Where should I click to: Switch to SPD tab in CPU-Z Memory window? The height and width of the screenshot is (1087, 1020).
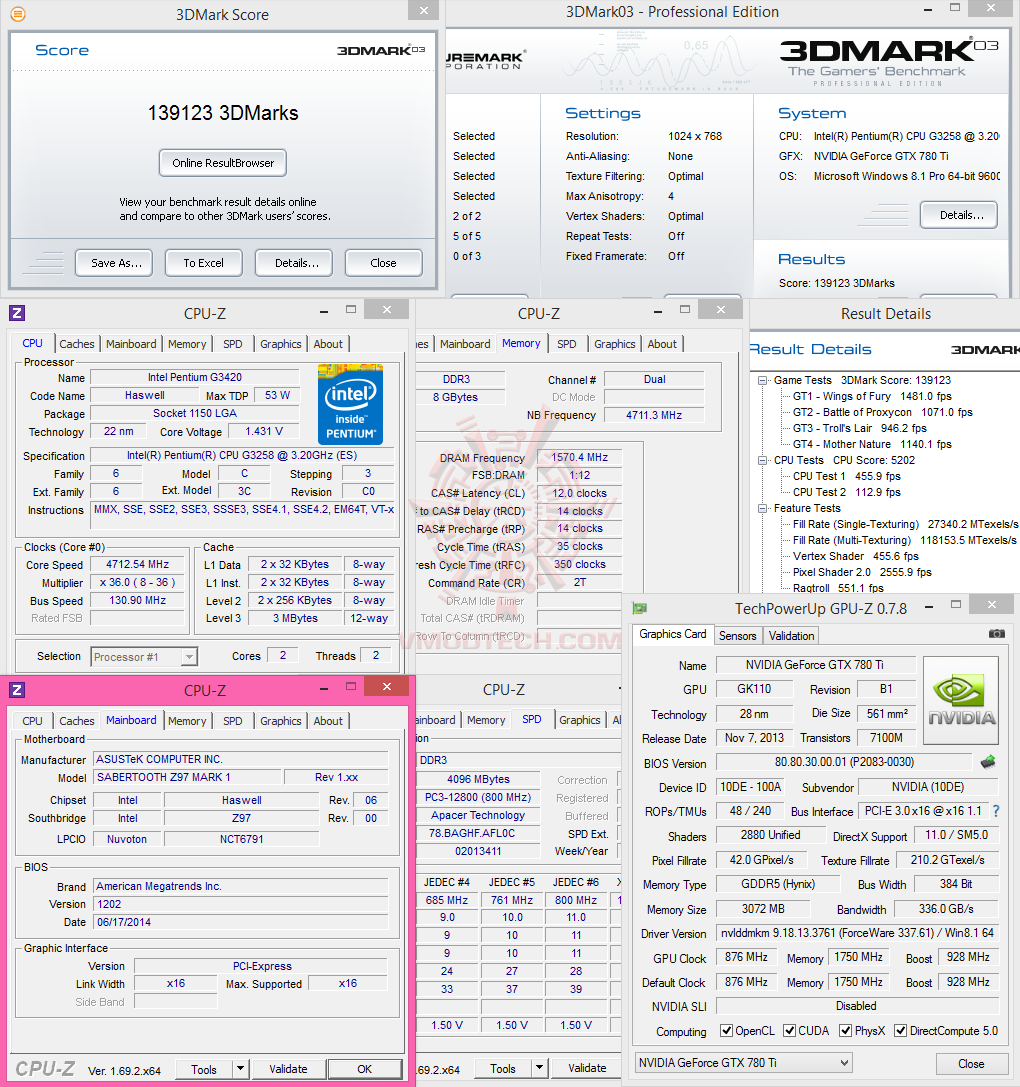point(567,344)
